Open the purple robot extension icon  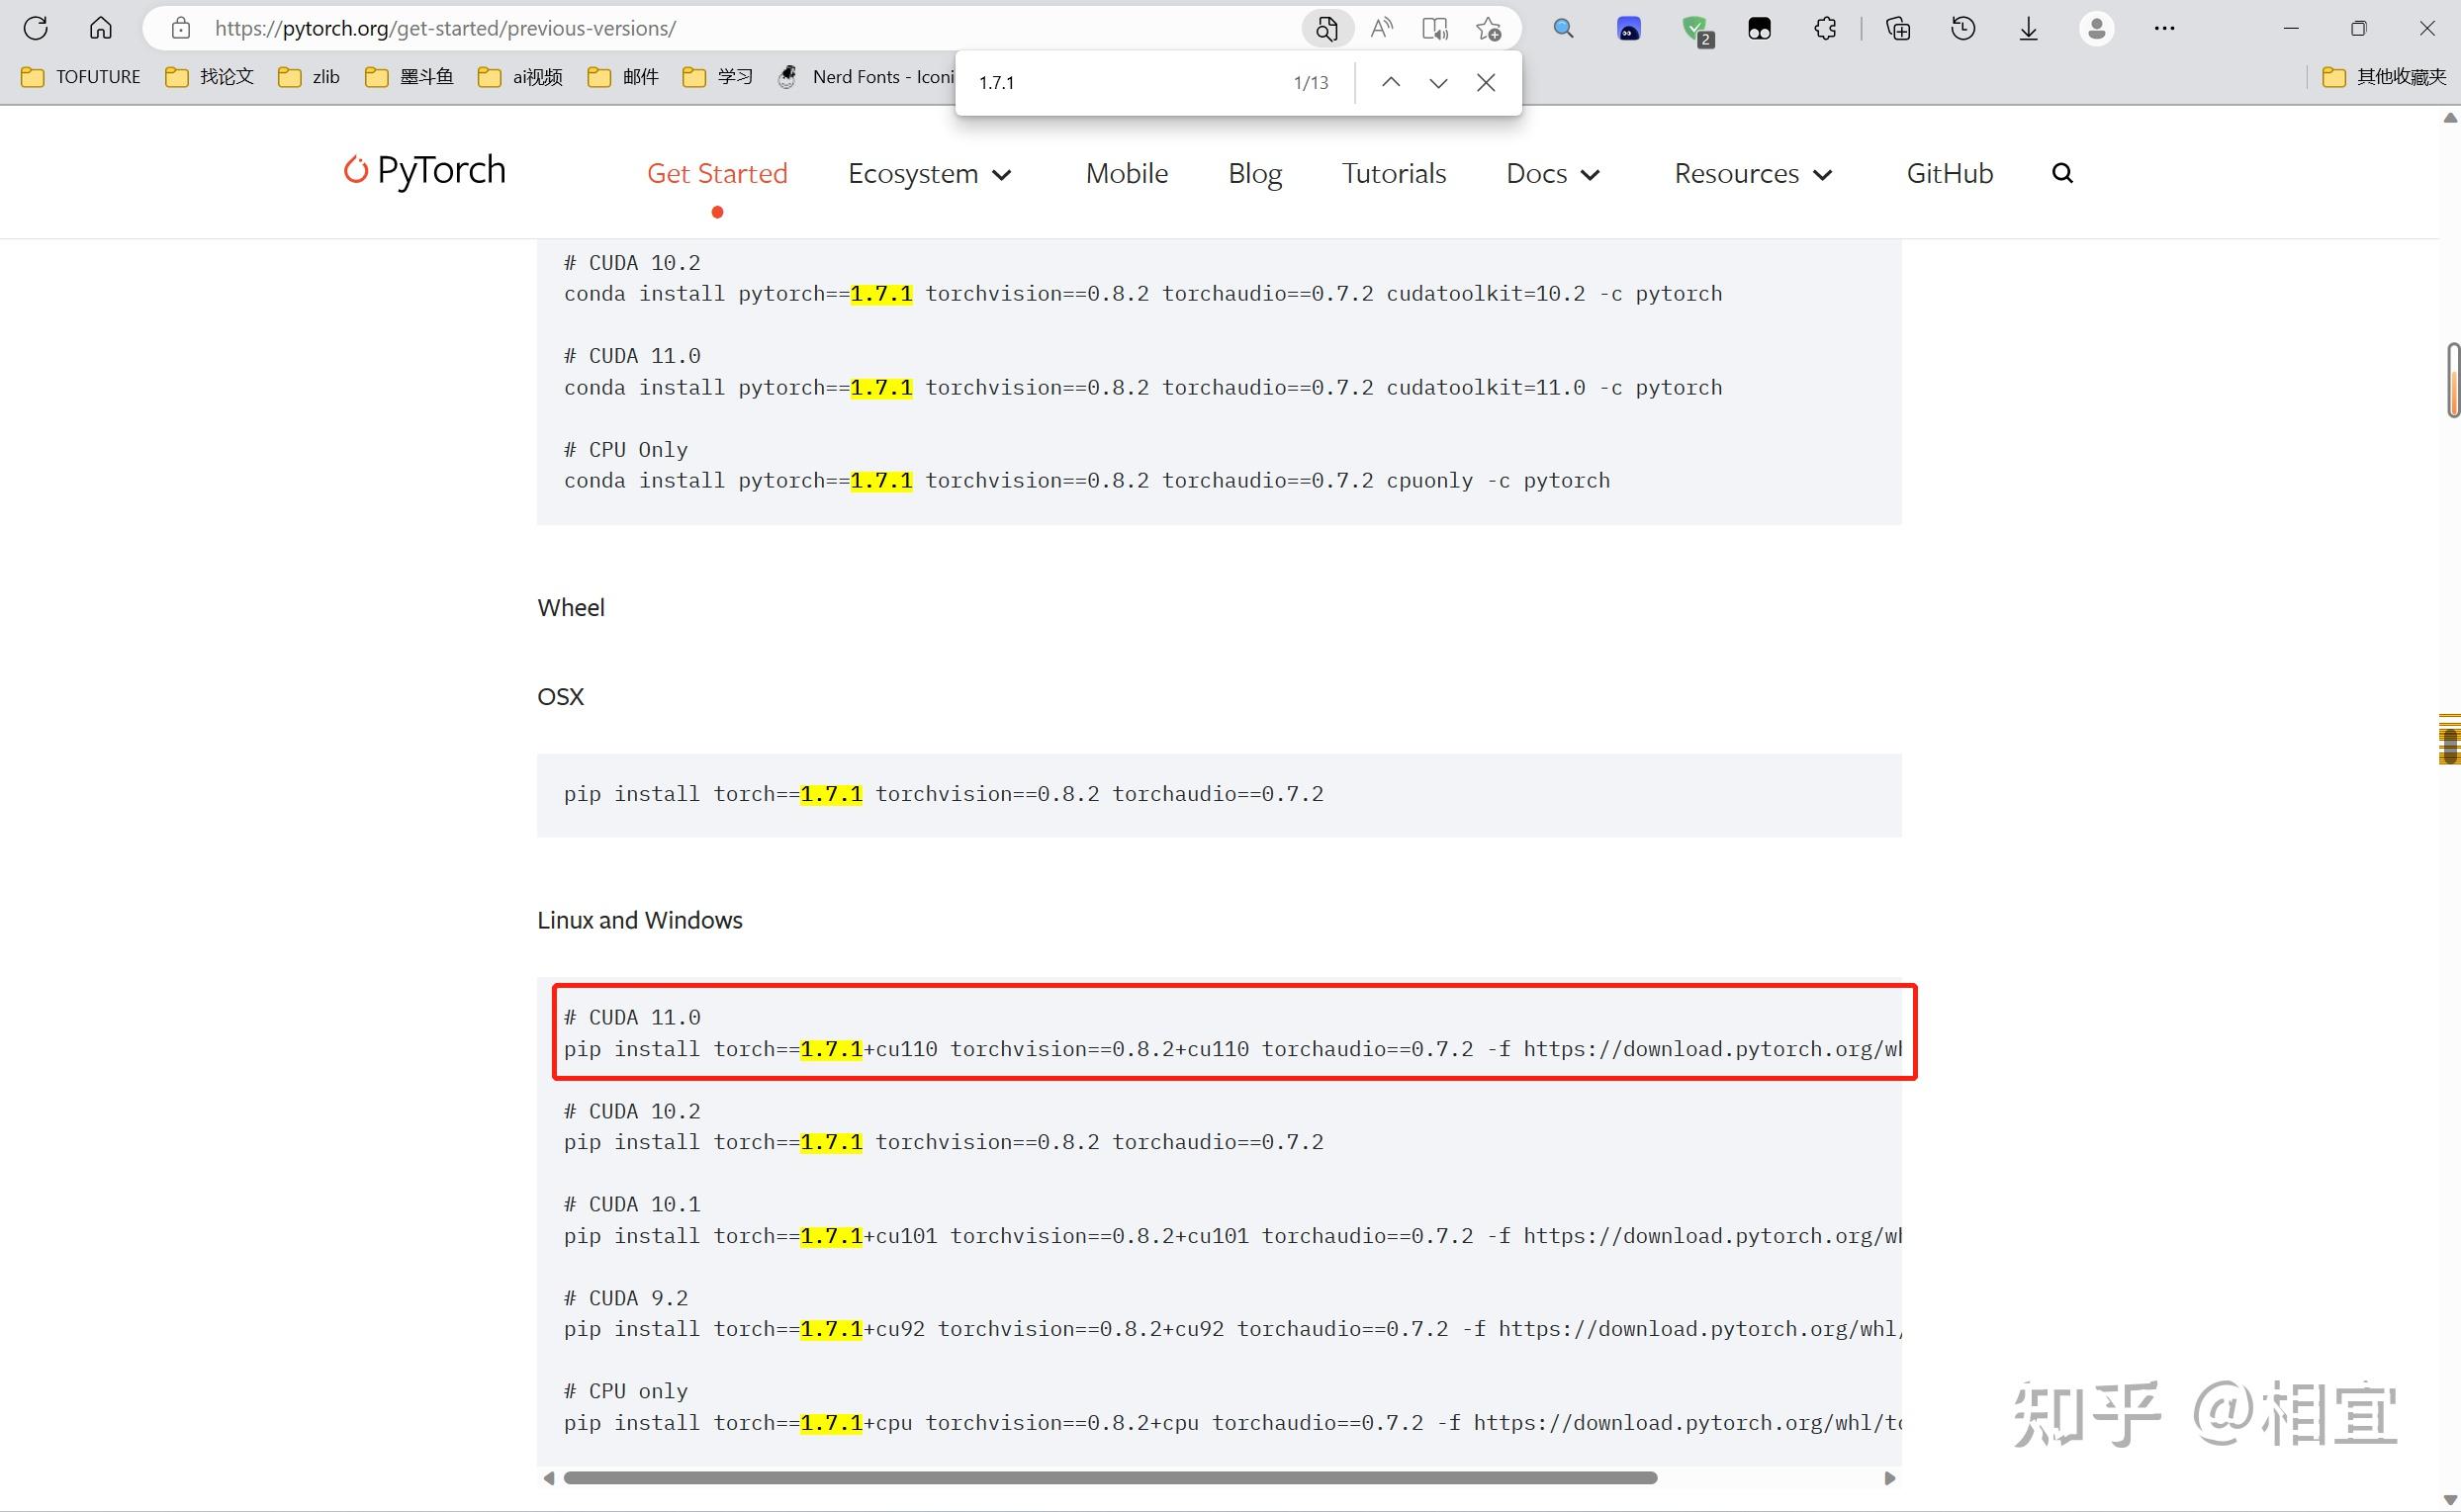point(1629,29)
